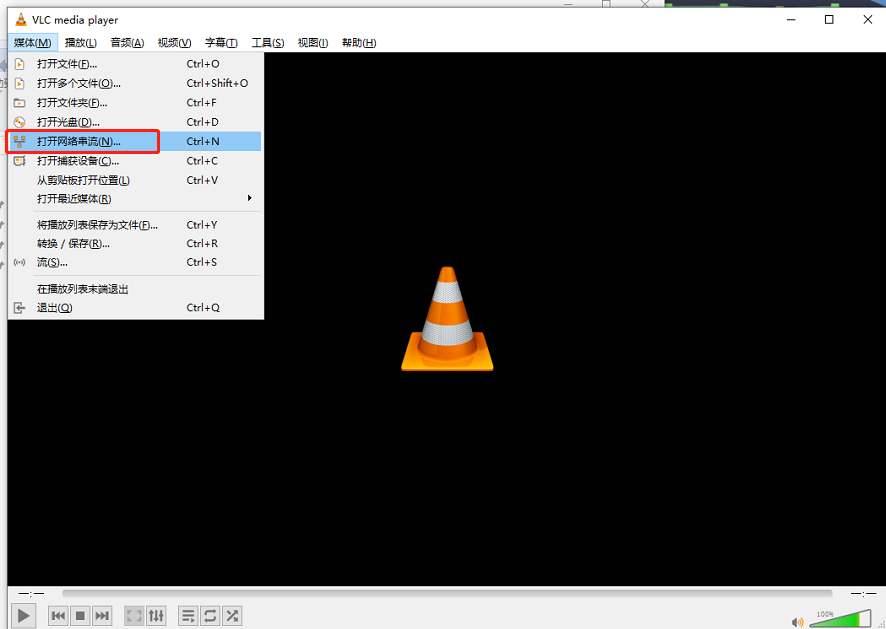Toggle the playlist view

(x=188, y=615)
